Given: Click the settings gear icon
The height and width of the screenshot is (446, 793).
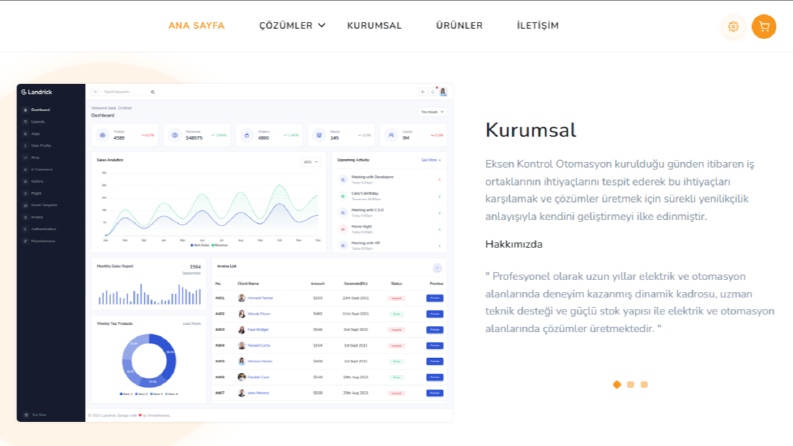Looking at the screenshot, I should (x=733, y=27).
